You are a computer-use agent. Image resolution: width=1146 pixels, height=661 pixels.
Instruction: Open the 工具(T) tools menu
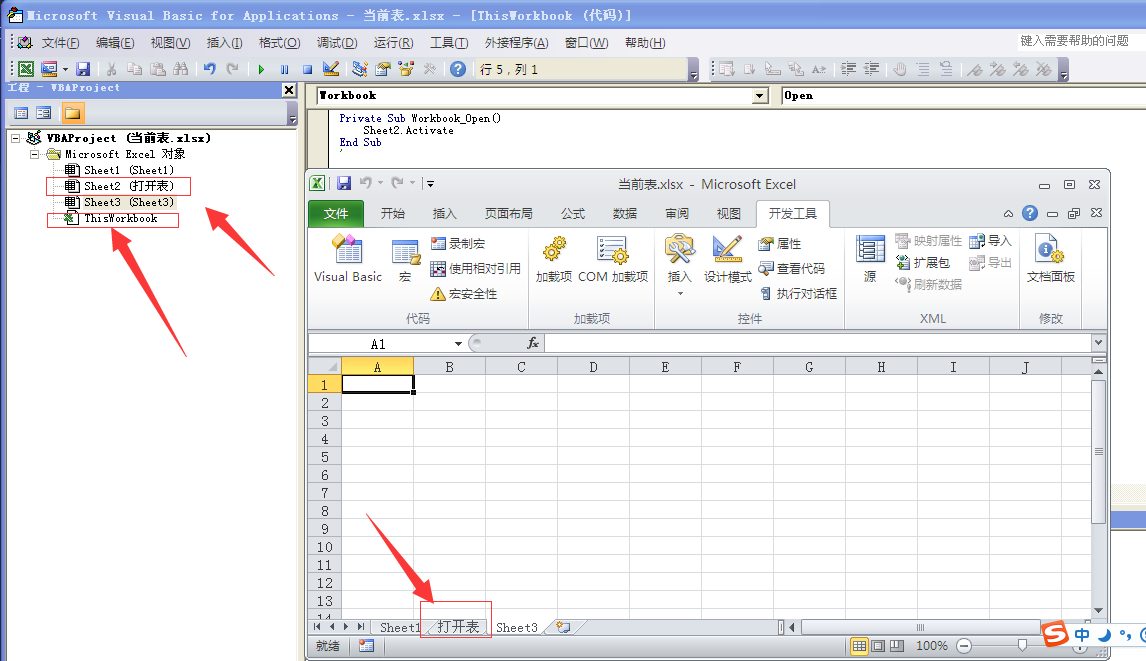click(449, 42)
